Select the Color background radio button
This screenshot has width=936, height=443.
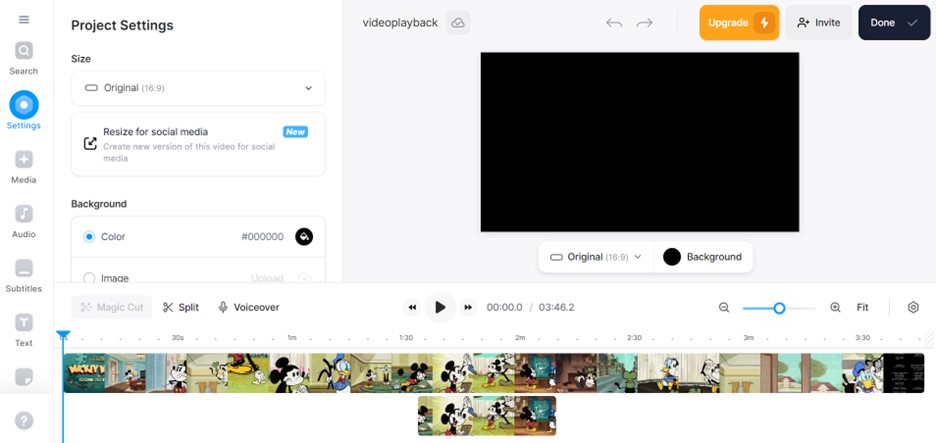[x=89, y=236]
